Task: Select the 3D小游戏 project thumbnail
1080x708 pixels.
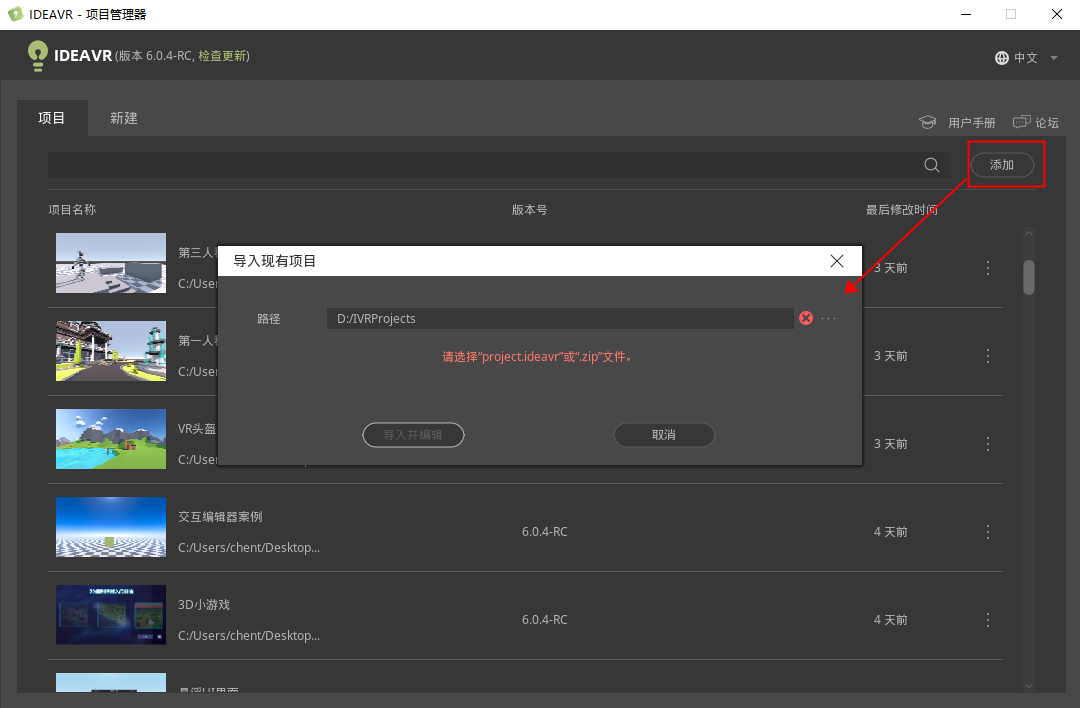Action: click(111, 615)
